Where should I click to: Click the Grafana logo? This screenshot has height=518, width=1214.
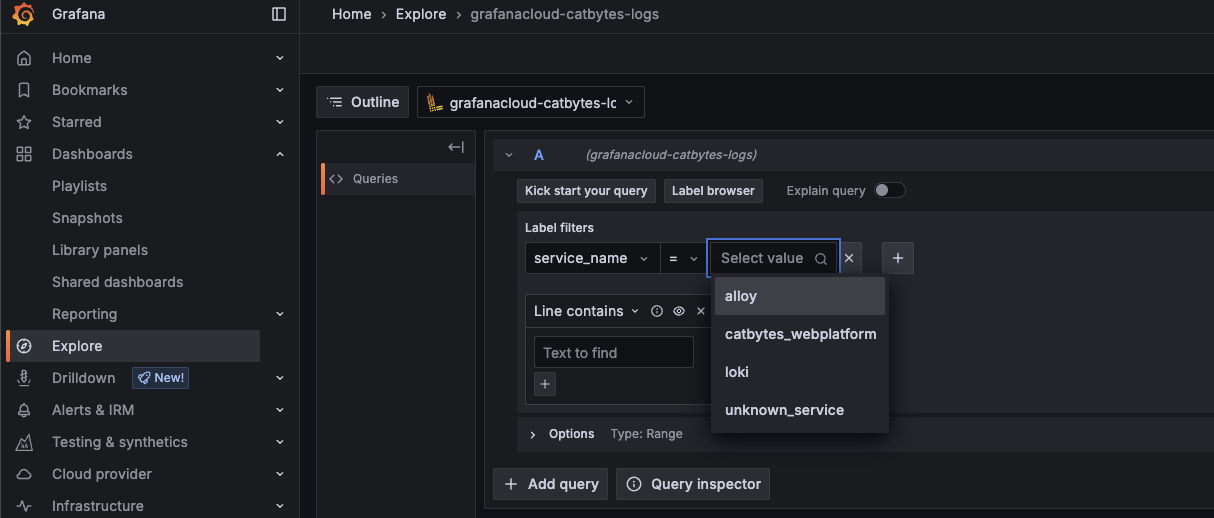point(24,14)
